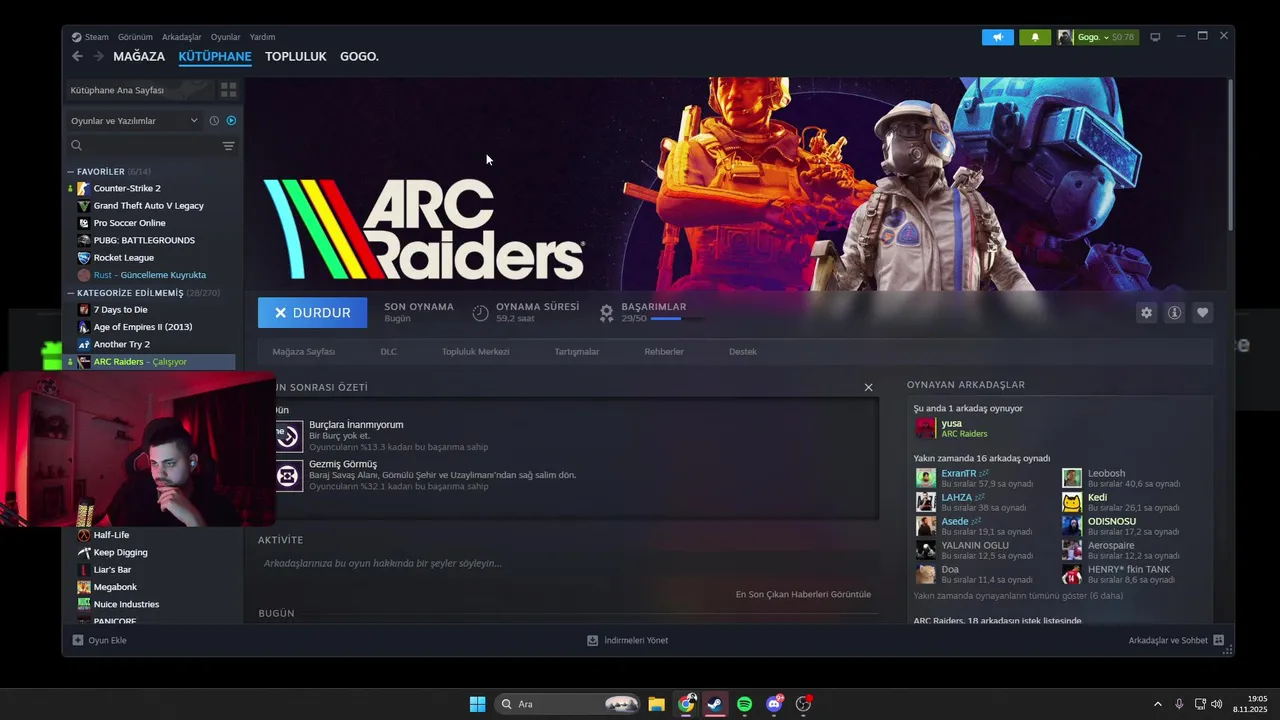Open the Gogo. account dropdown
This screenshot has height=720, width=1280.
(1098, 37)
